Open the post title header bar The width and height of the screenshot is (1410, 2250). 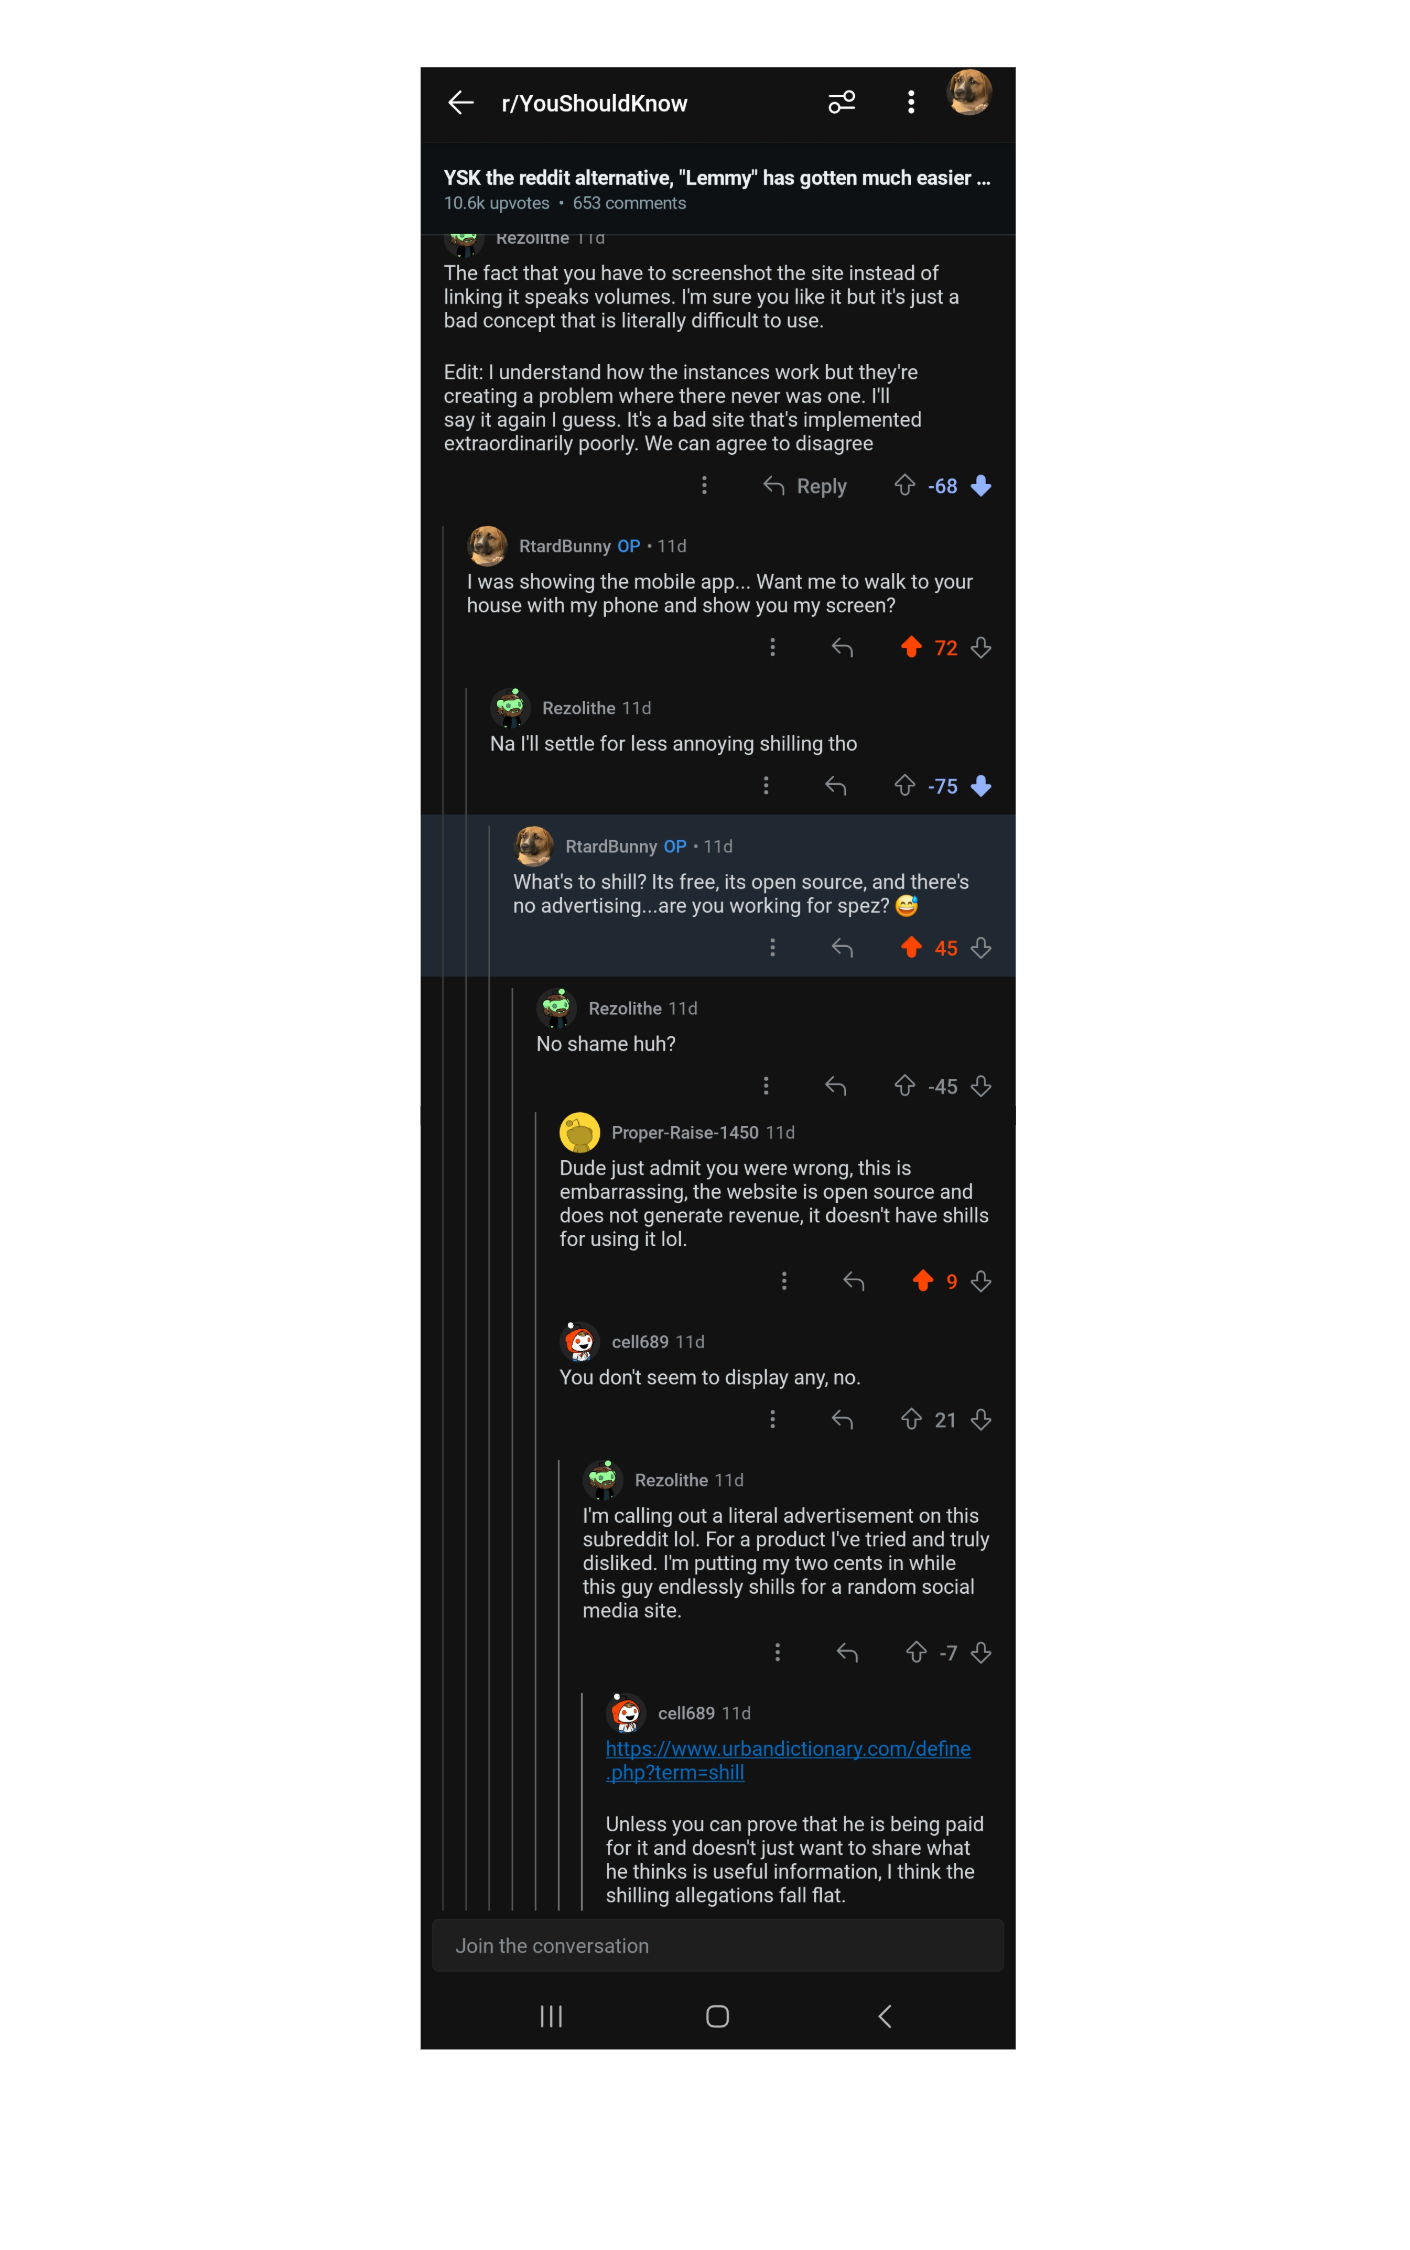point(717,189)
